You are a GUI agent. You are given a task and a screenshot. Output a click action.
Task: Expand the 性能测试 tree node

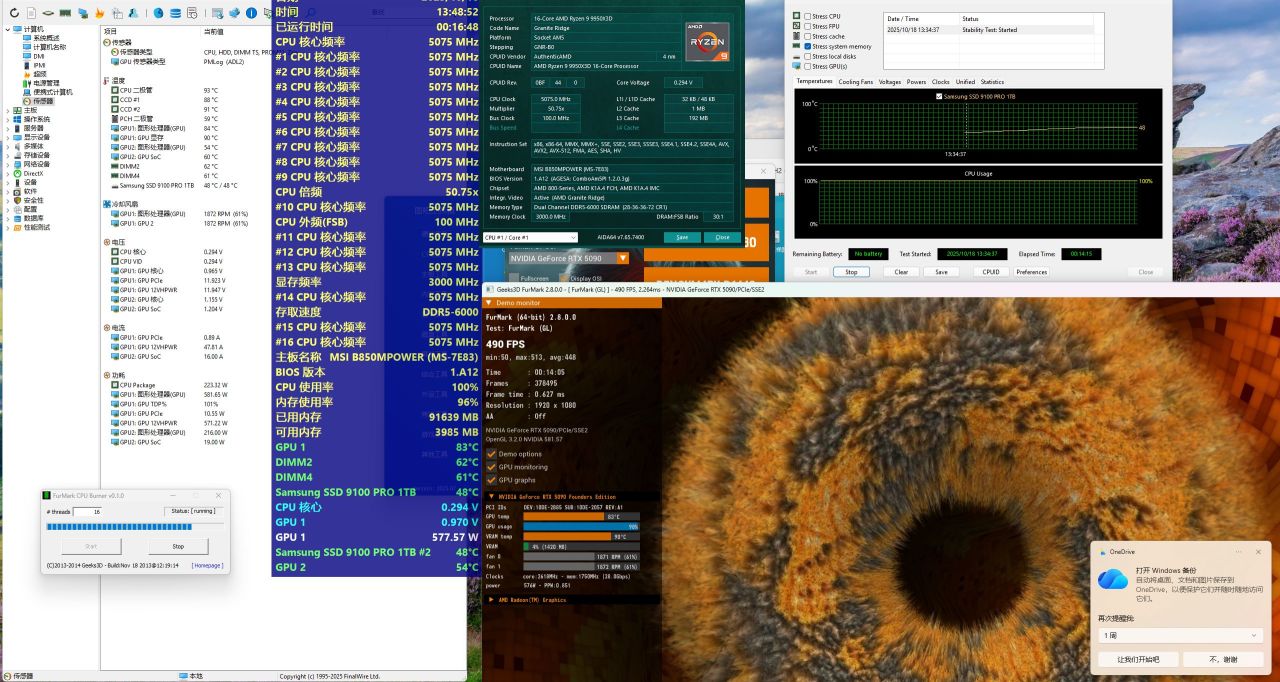(6, 227)
